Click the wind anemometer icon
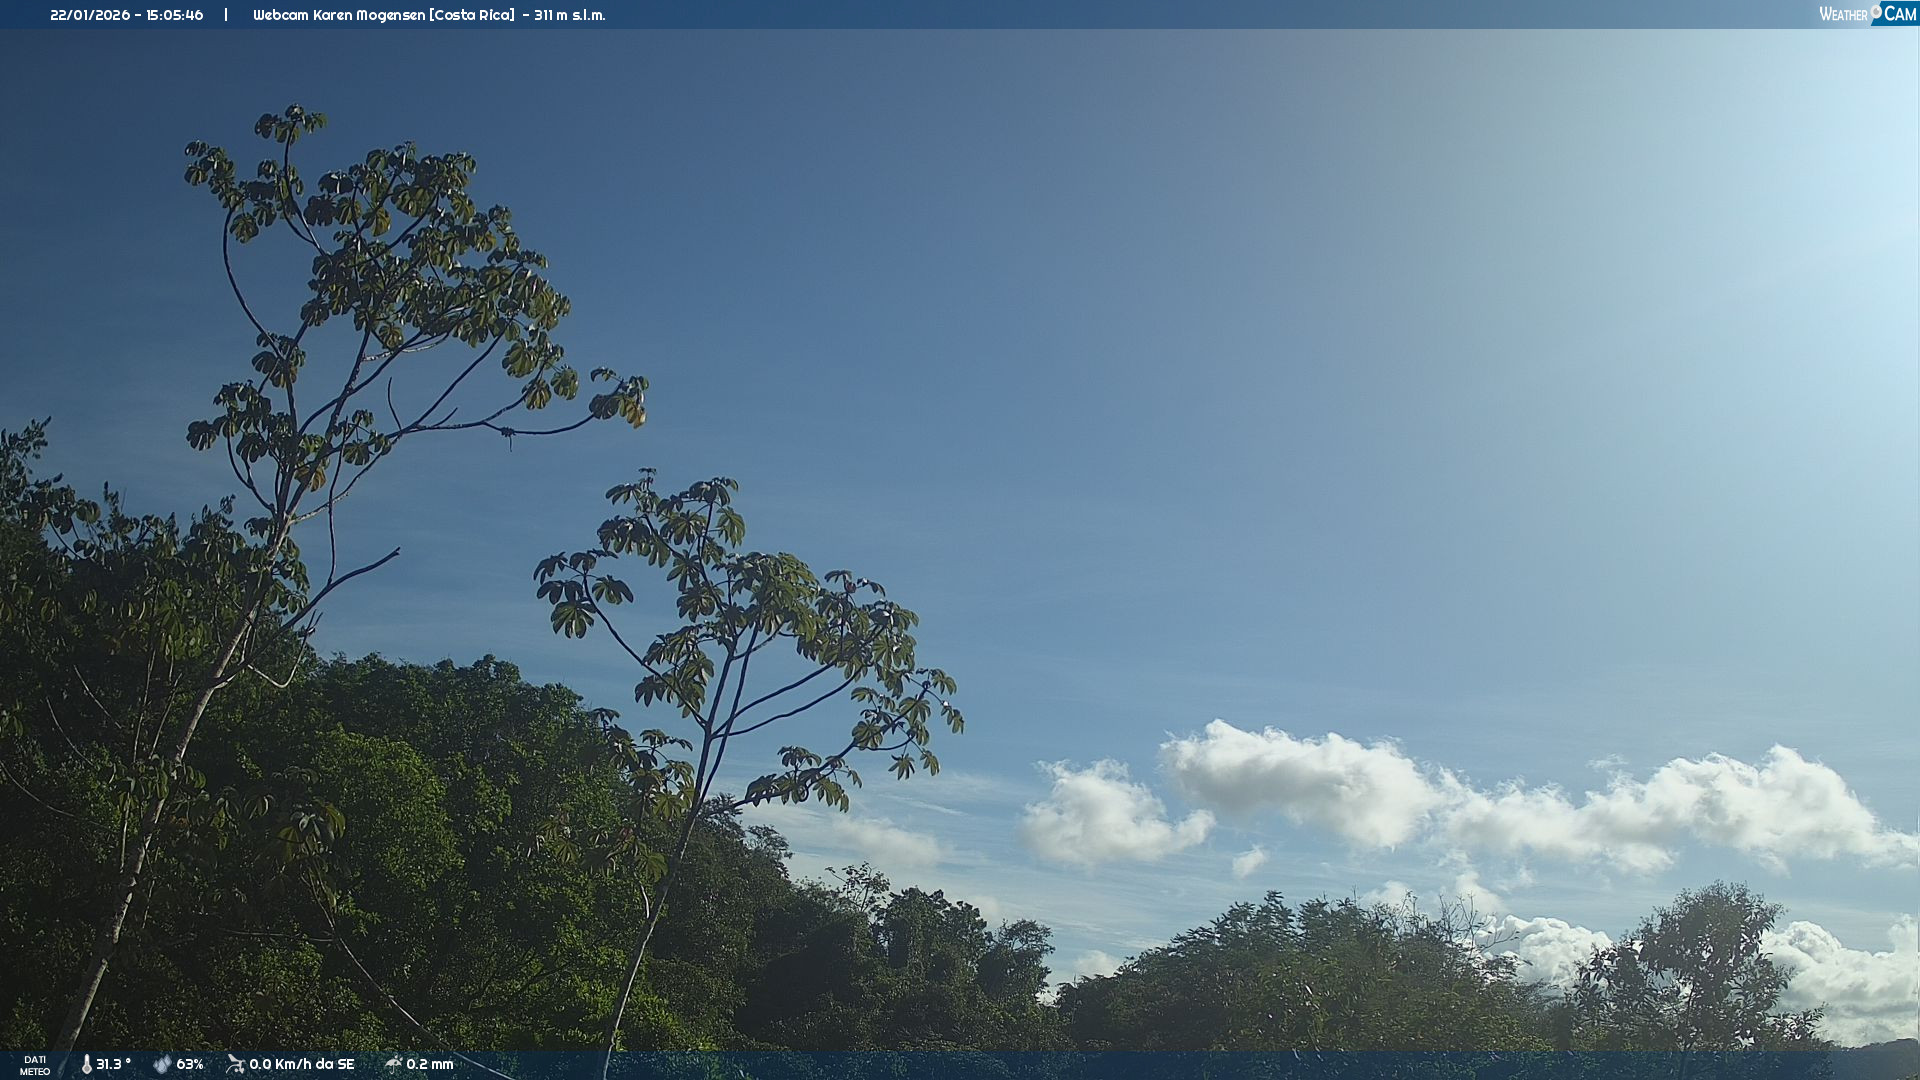 tap(235, 1064)
